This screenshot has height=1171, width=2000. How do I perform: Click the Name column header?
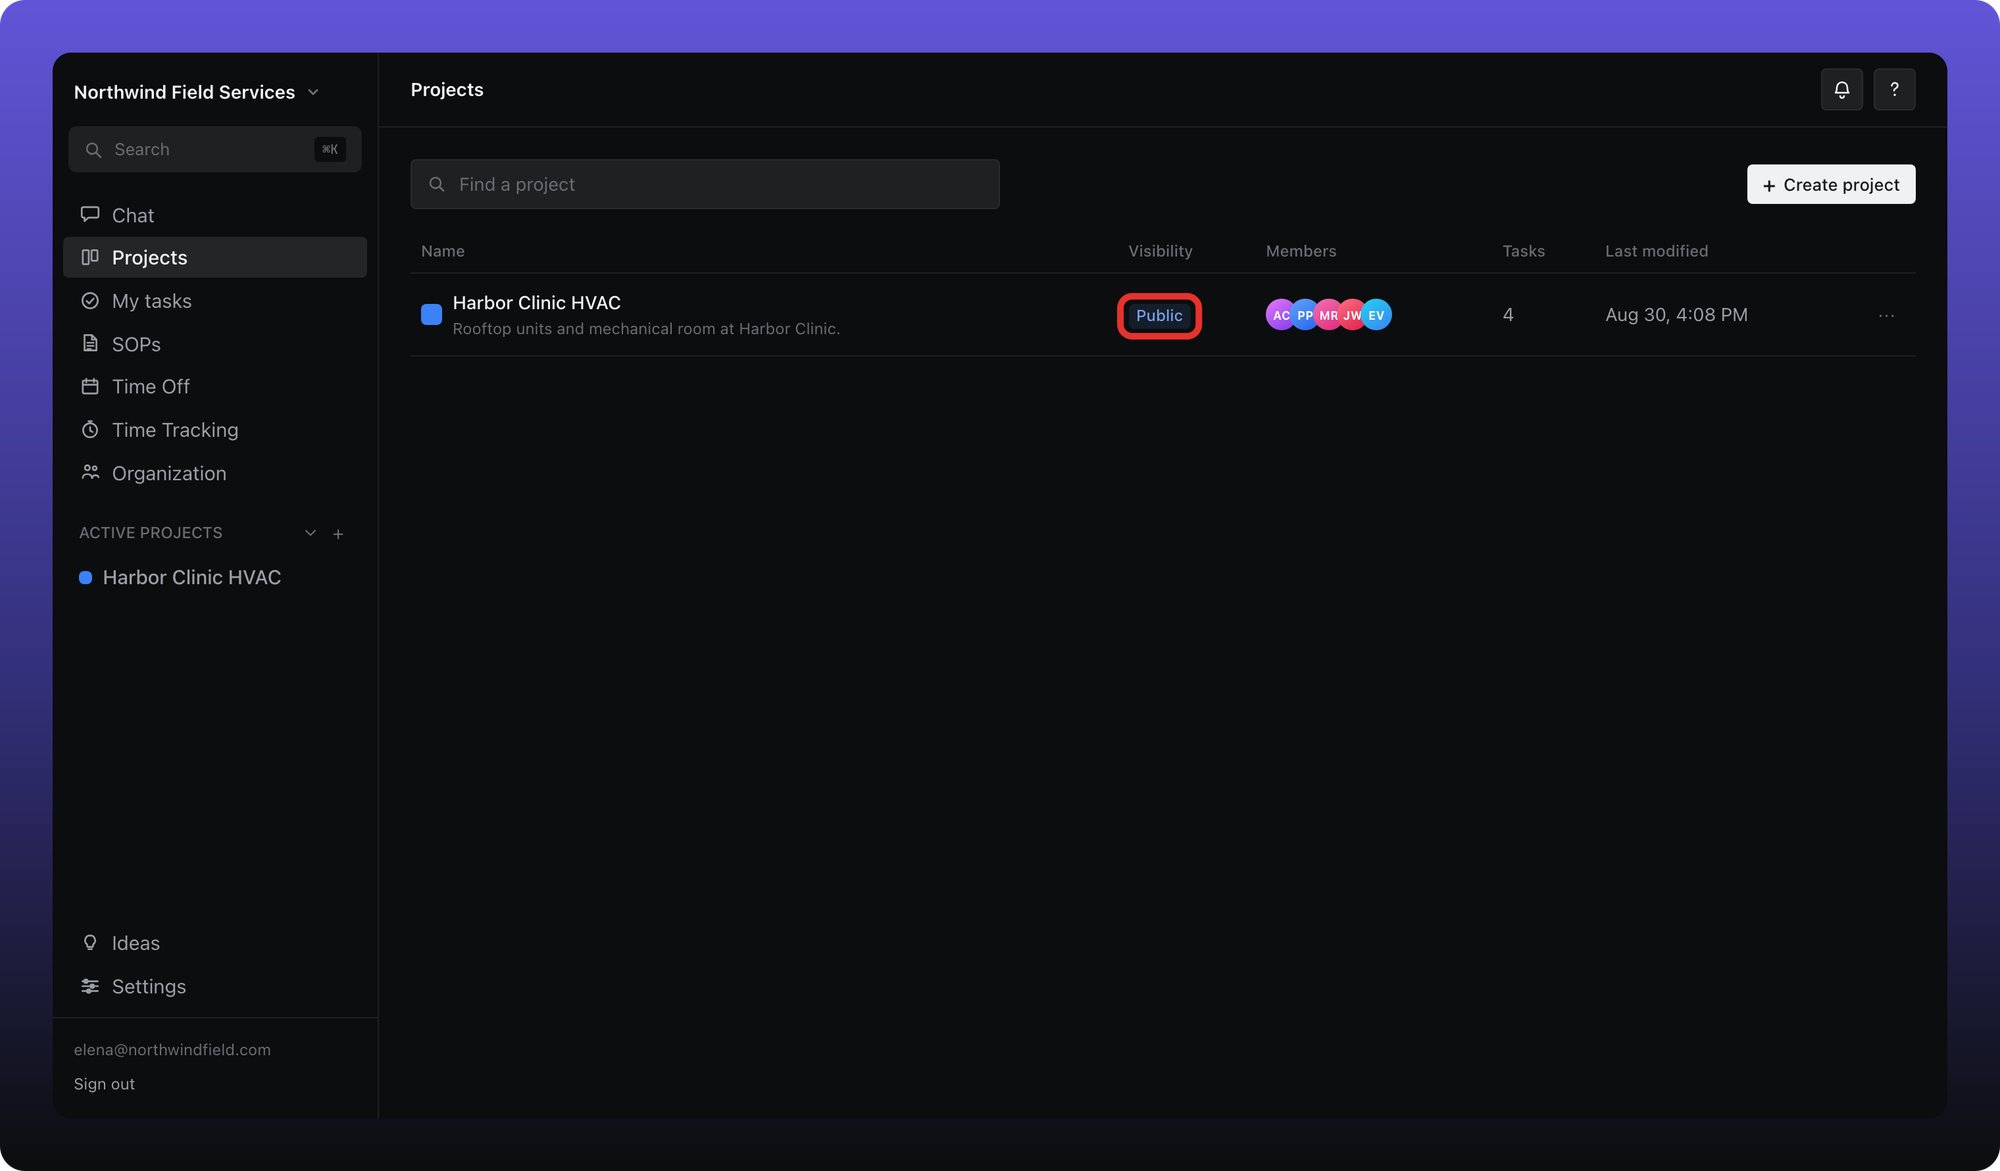[443, 251]
